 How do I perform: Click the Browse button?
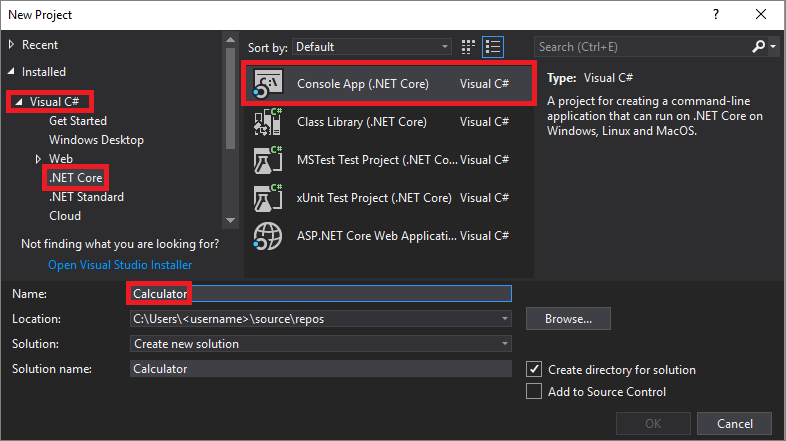569,319
